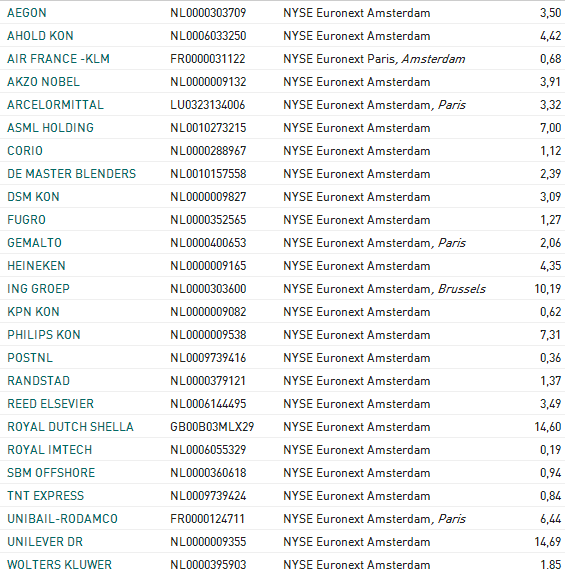
Task: Open AKZO NOBEL stock page
Action: [x=44, y=82]
